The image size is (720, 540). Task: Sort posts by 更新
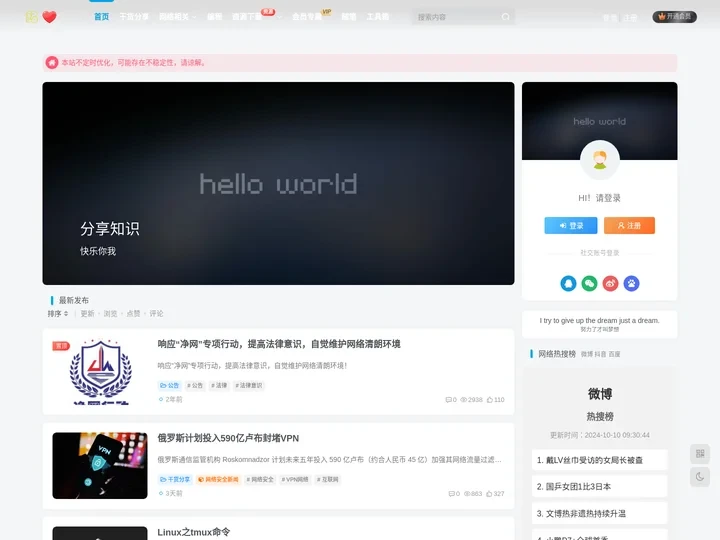coord(87,314)
